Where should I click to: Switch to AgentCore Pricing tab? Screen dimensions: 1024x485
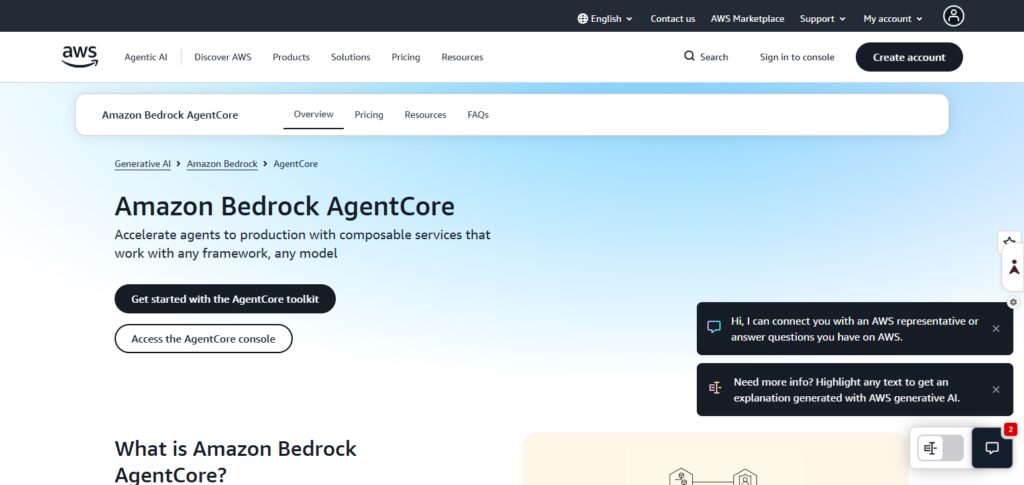click(x=369, y=115)
